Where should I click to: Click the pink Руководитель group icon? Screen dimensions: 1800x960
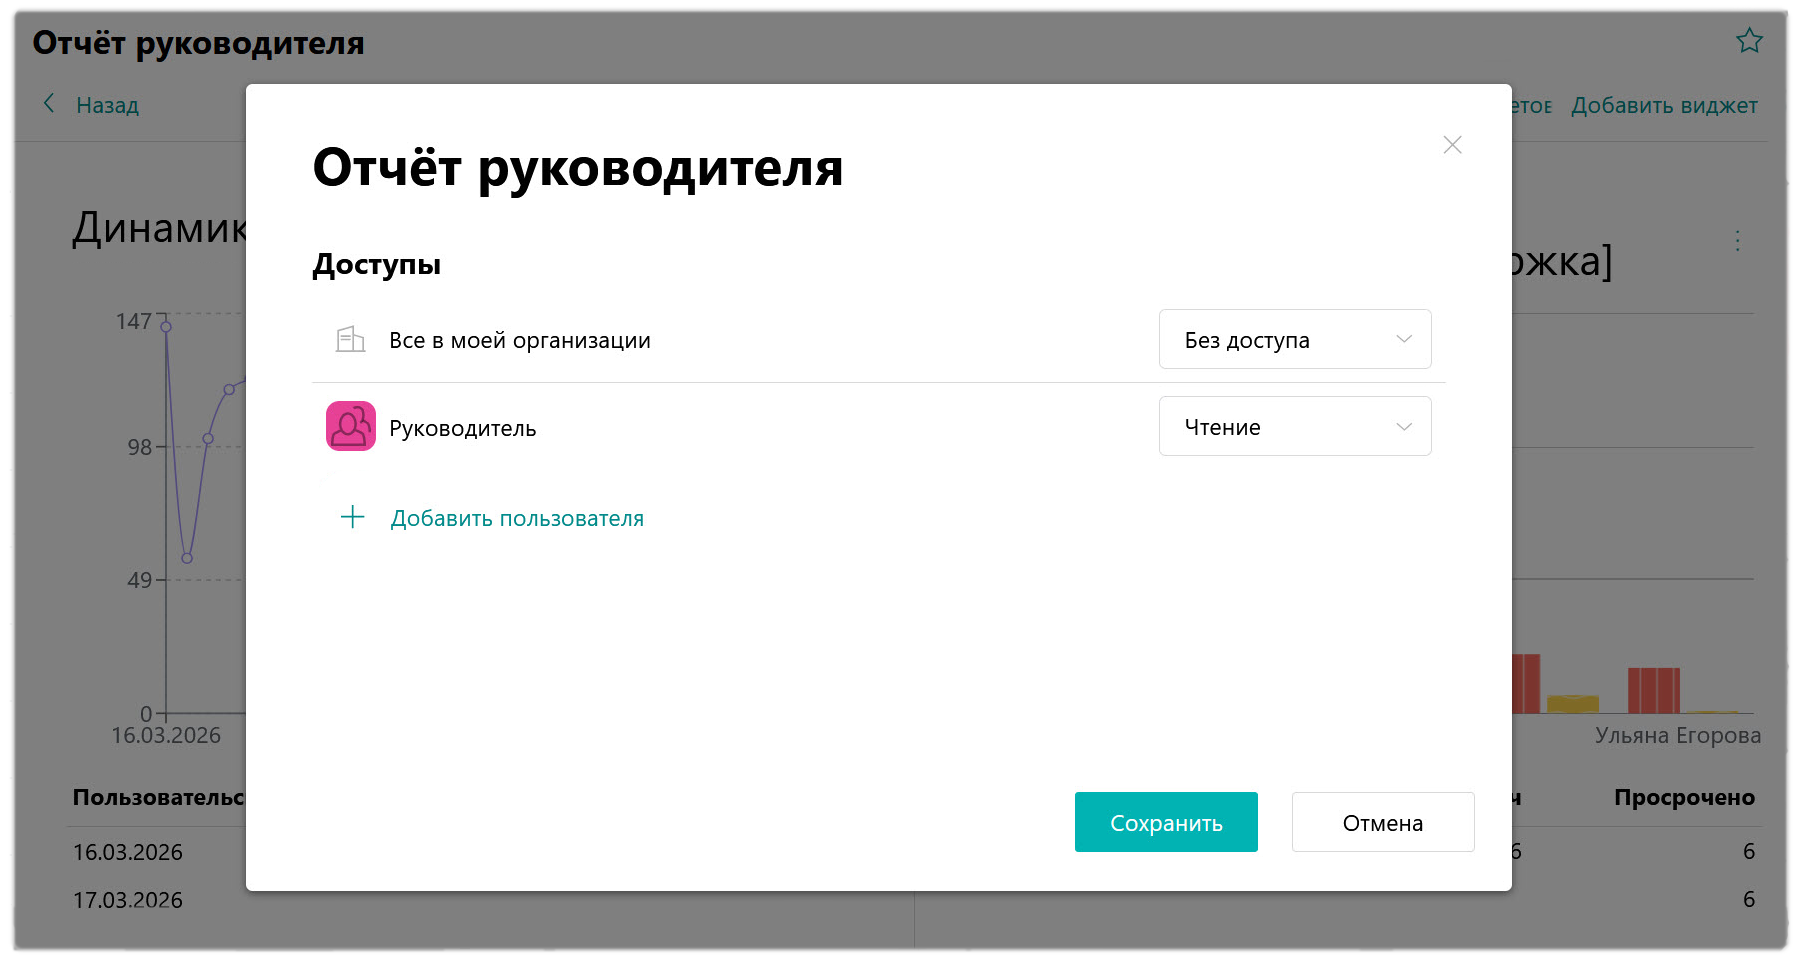tap(351, 427)
